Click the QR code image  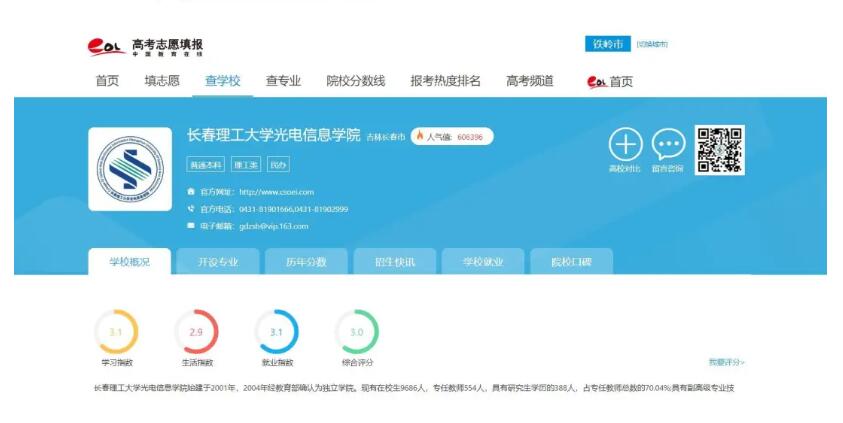pyautogui.click(x=719, y=150)
